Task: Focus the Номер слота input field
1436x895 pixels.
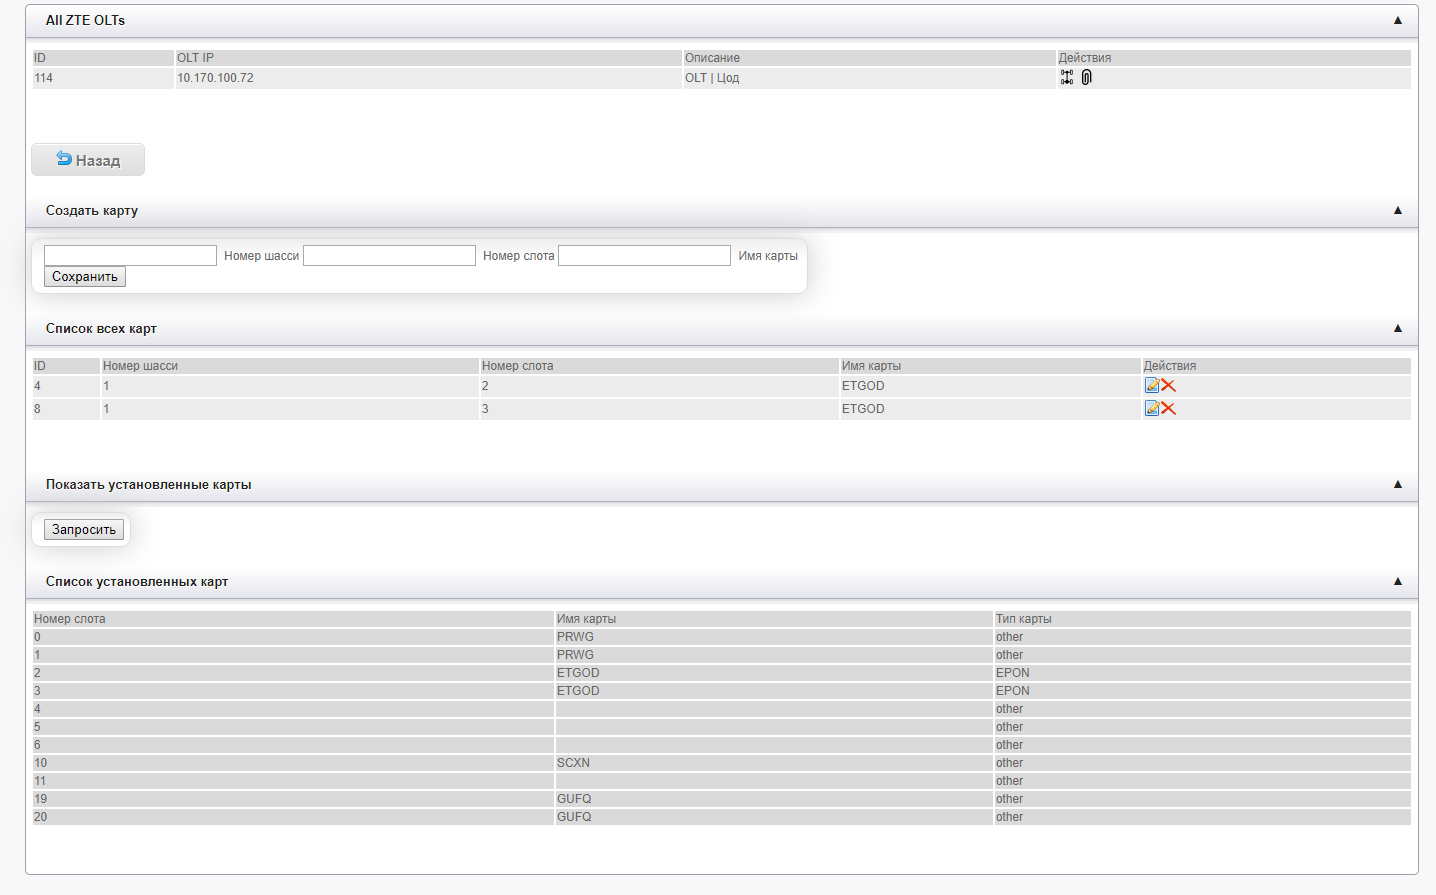Action: click(x=389, y=256)
